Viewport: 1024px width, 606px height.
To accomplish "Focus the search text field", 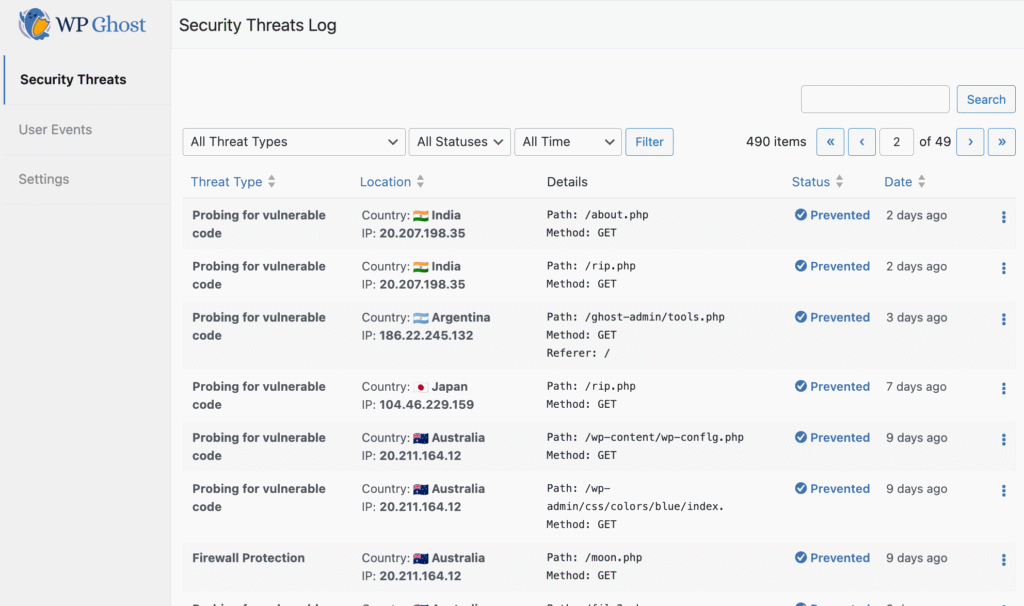I will point(875,99).
